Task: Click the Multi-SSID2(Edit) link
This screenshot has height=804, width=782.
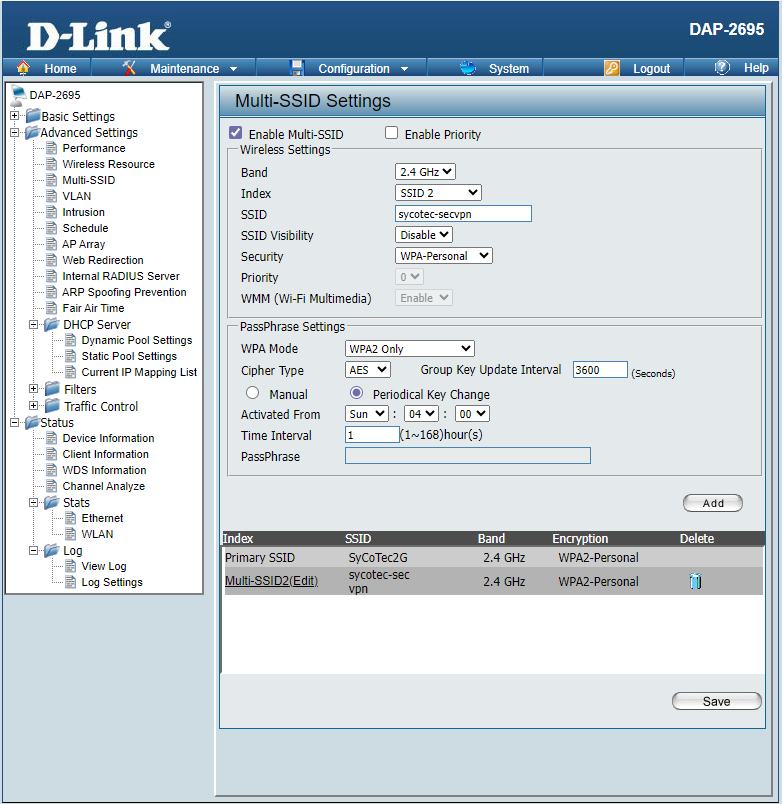Action: [x=271, y=581]
